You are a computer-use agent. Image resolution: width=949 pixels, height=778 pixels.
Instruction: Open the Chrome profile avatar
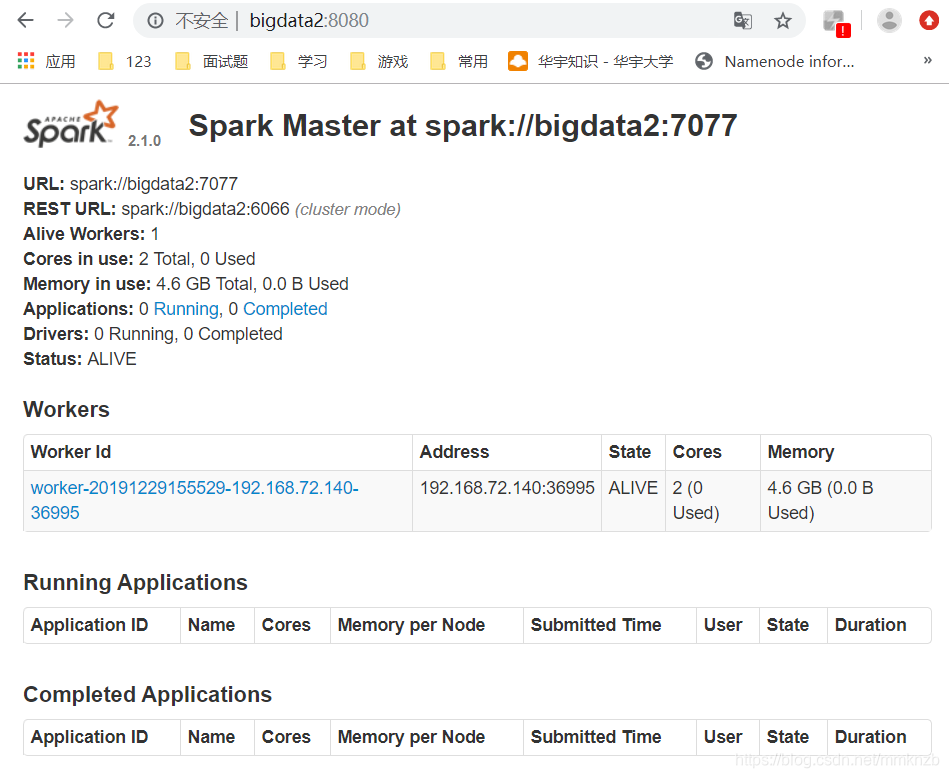click(x=889, y=21)
